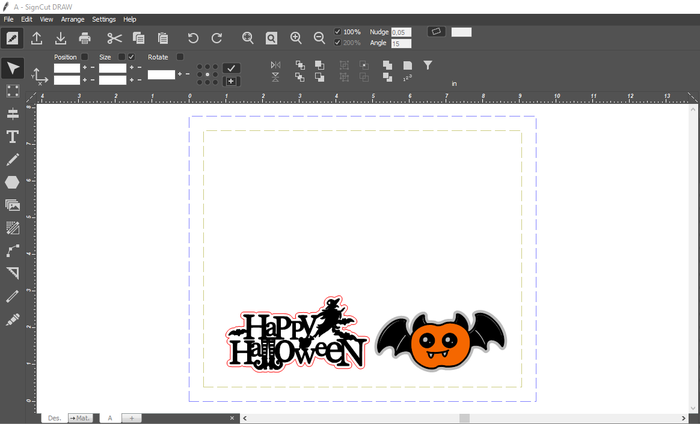Screen dimensions: 700x424
Task: Toggle the first Size checkbox
Action: tap(121, 57)
